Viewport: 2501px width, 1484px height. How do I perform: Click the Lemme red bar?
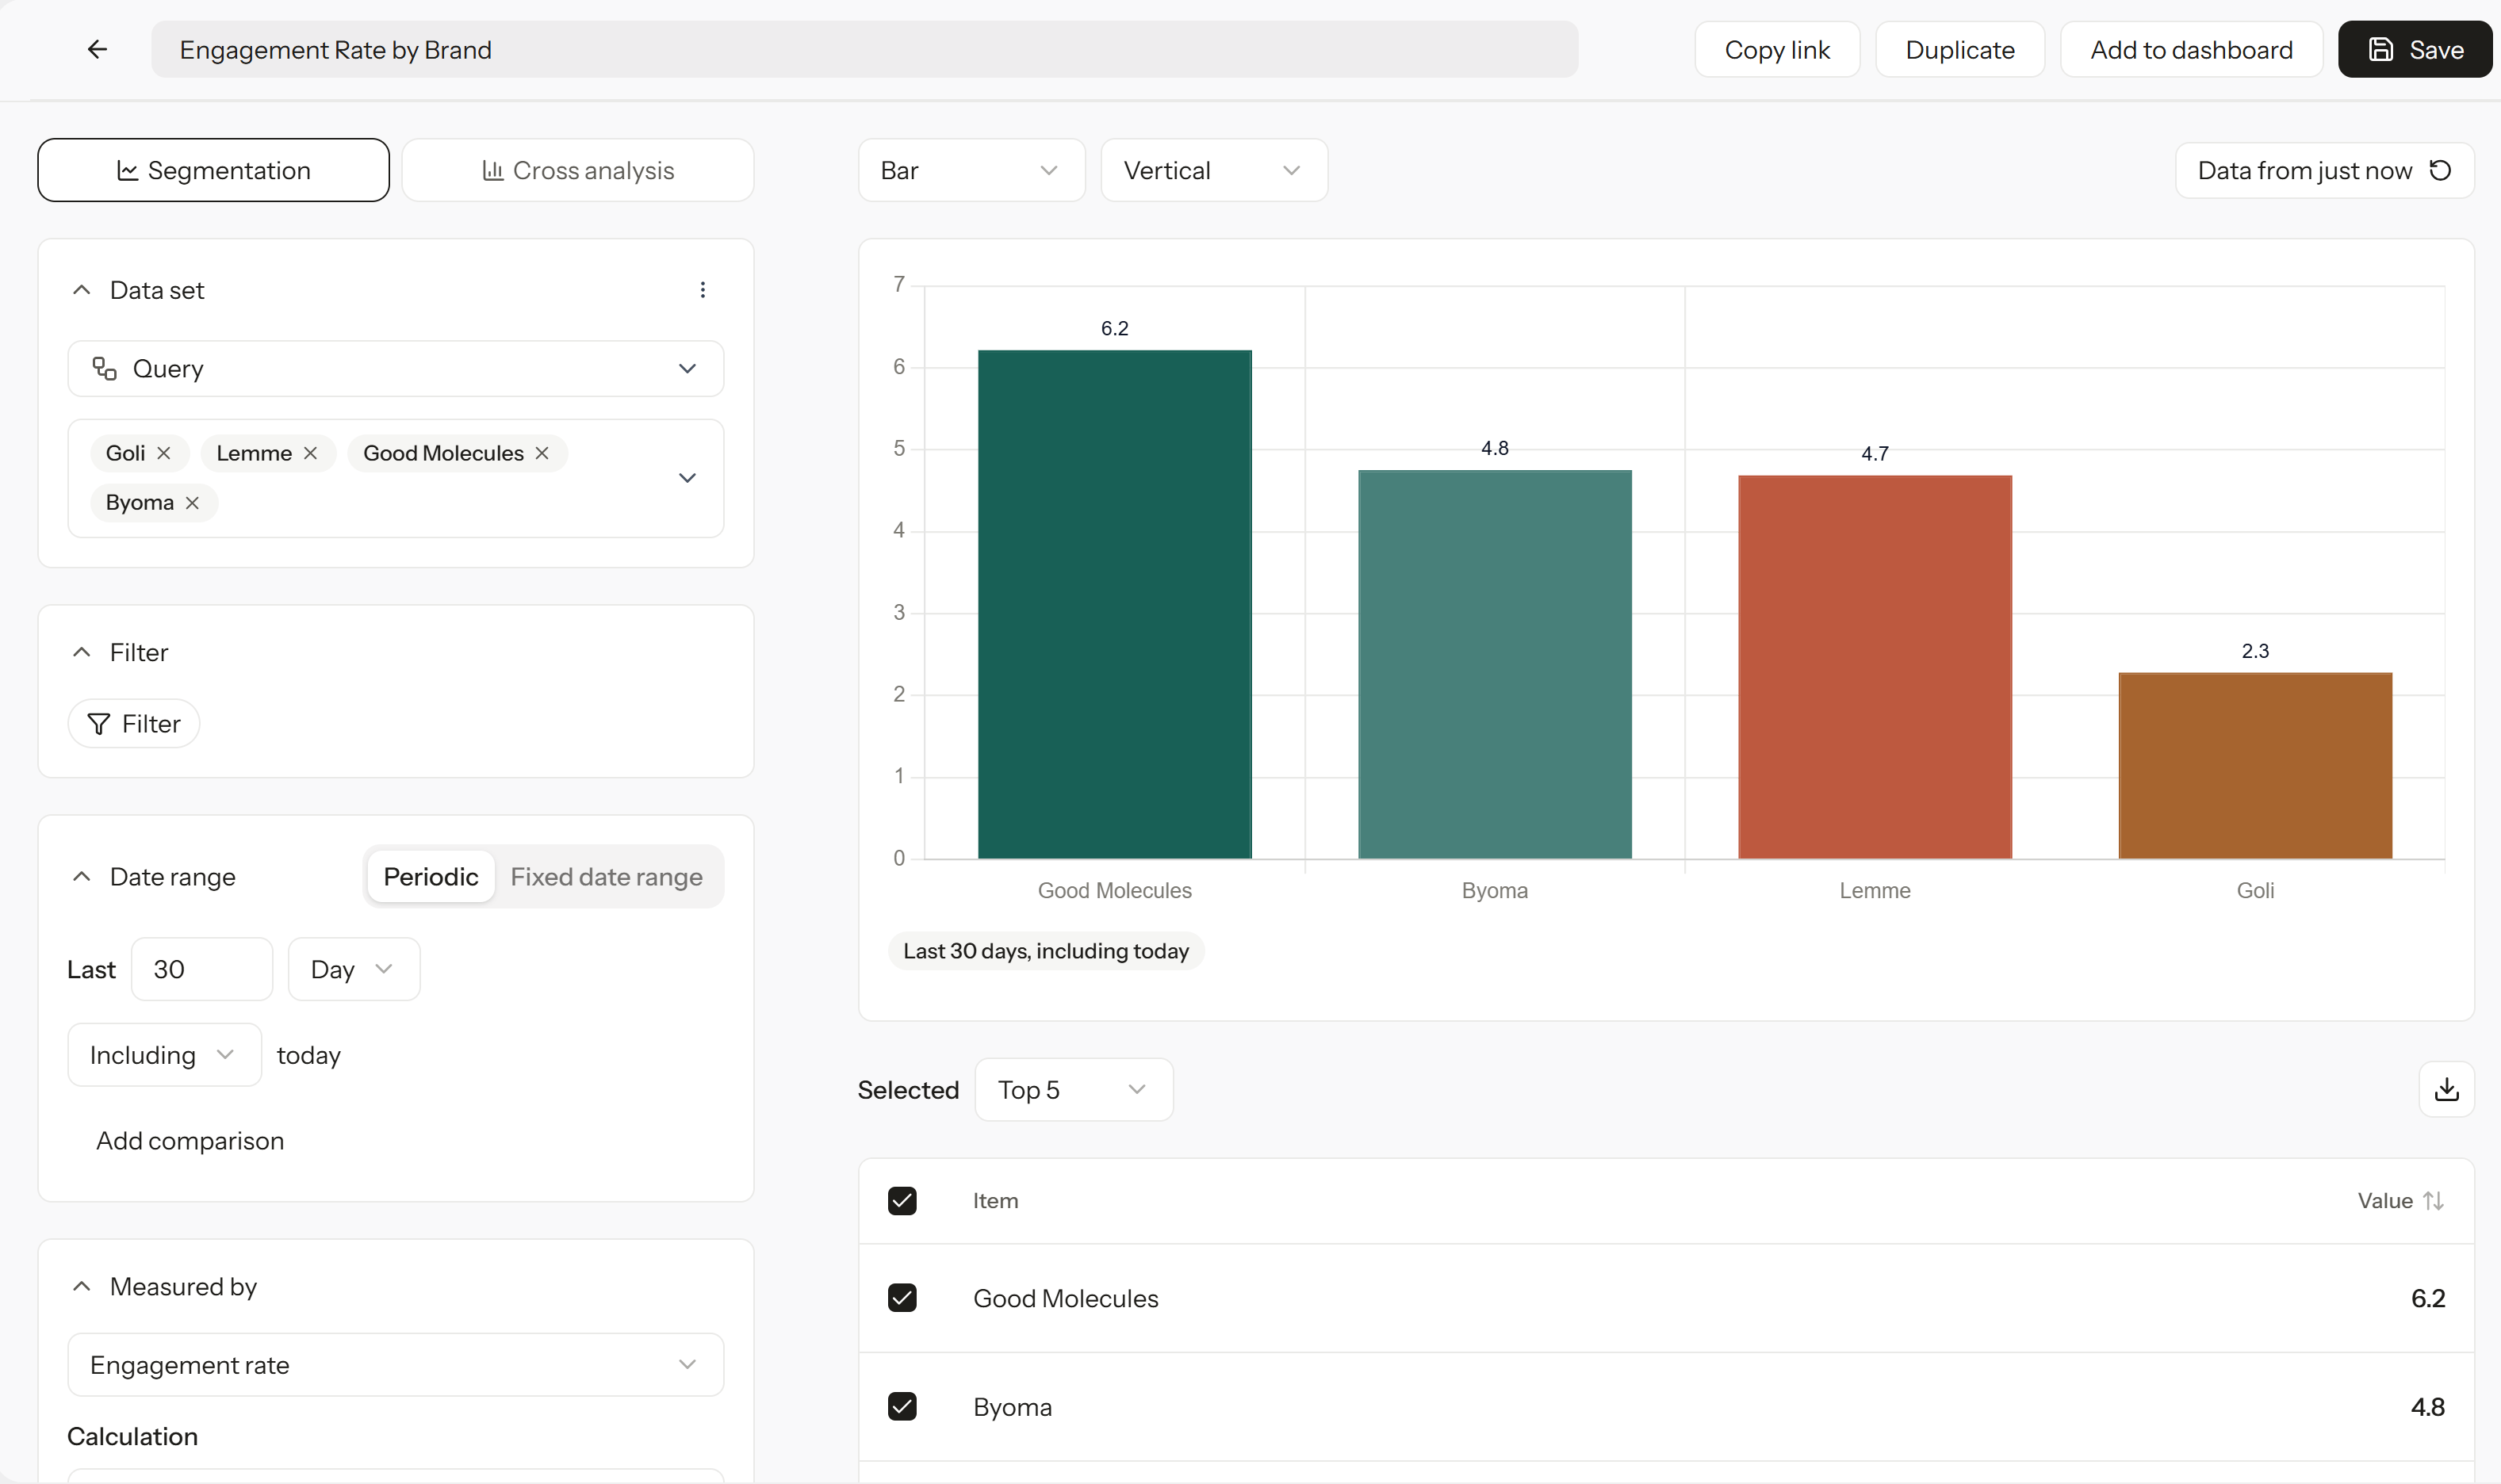[x=1875, y=667]
